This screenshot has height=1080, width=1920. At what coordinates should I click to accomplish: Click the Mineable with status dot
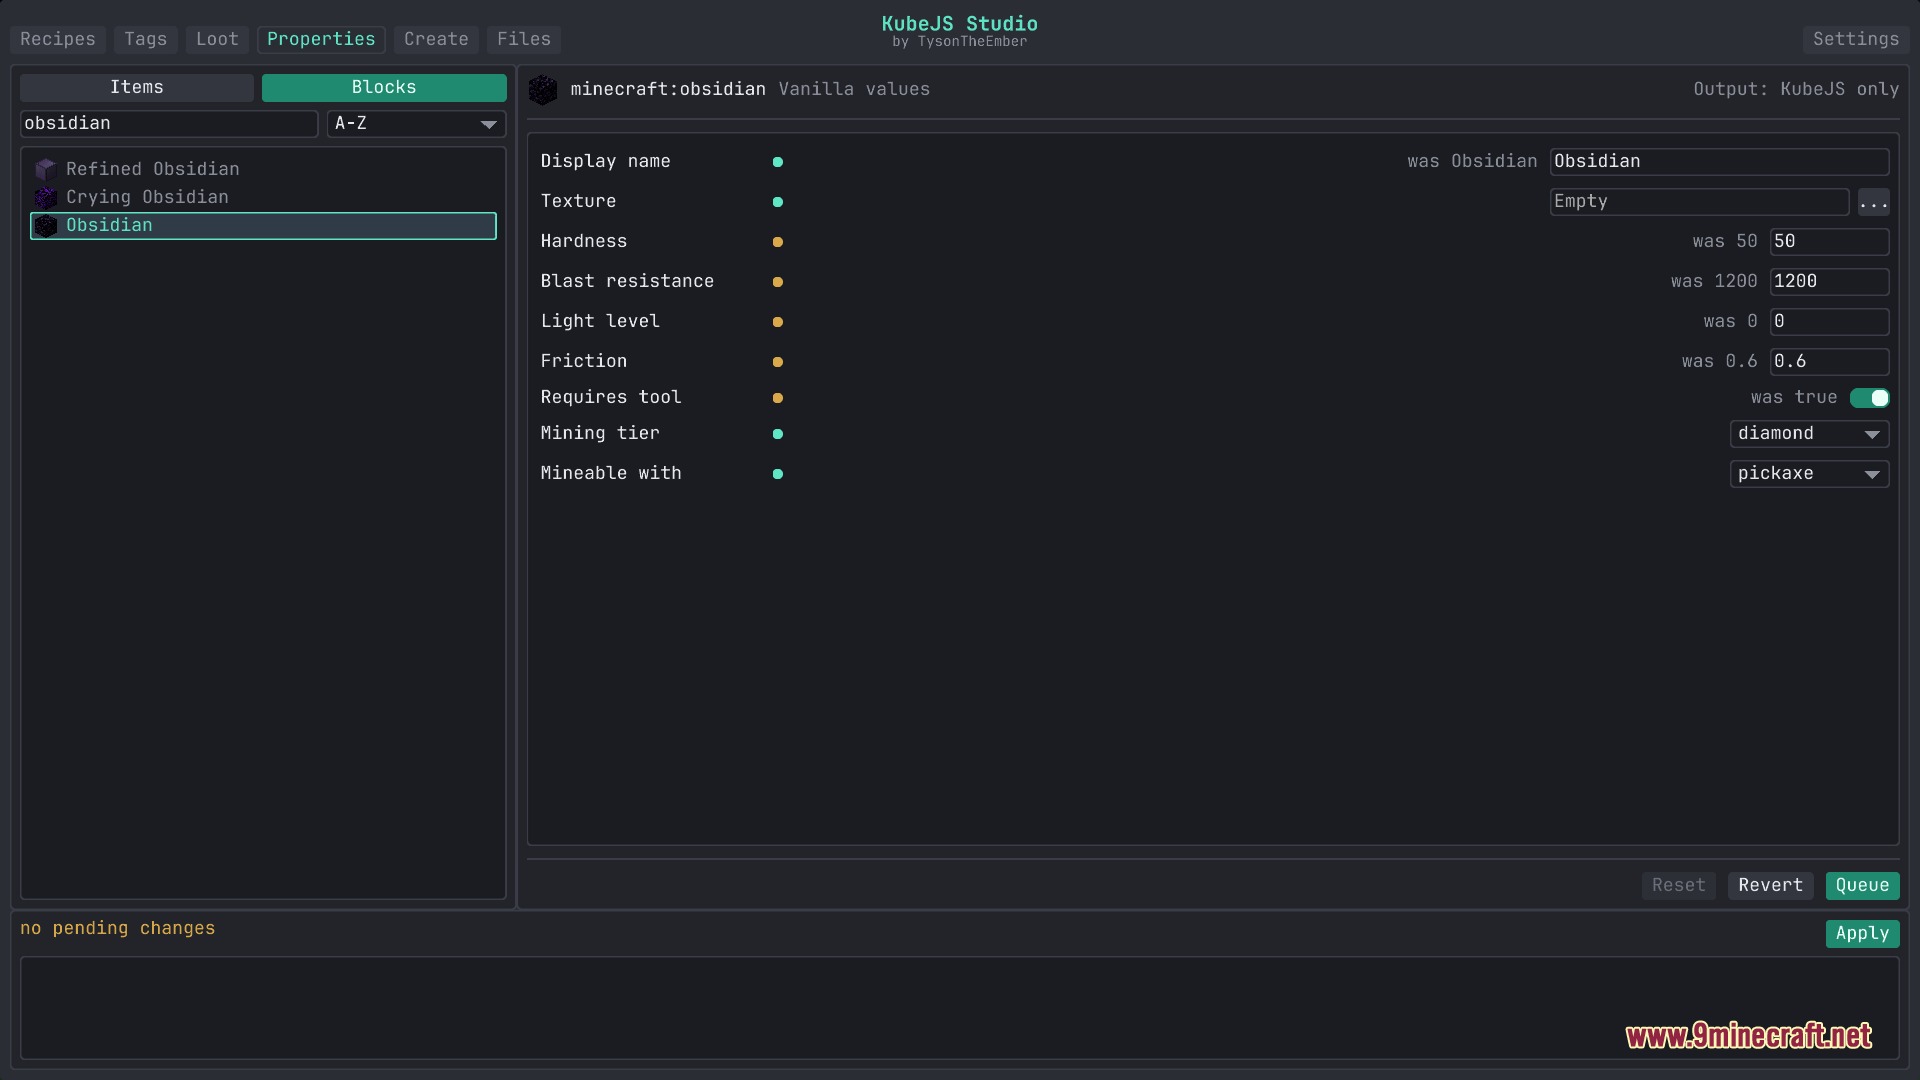pyautogui.click(x=777, y=474)
